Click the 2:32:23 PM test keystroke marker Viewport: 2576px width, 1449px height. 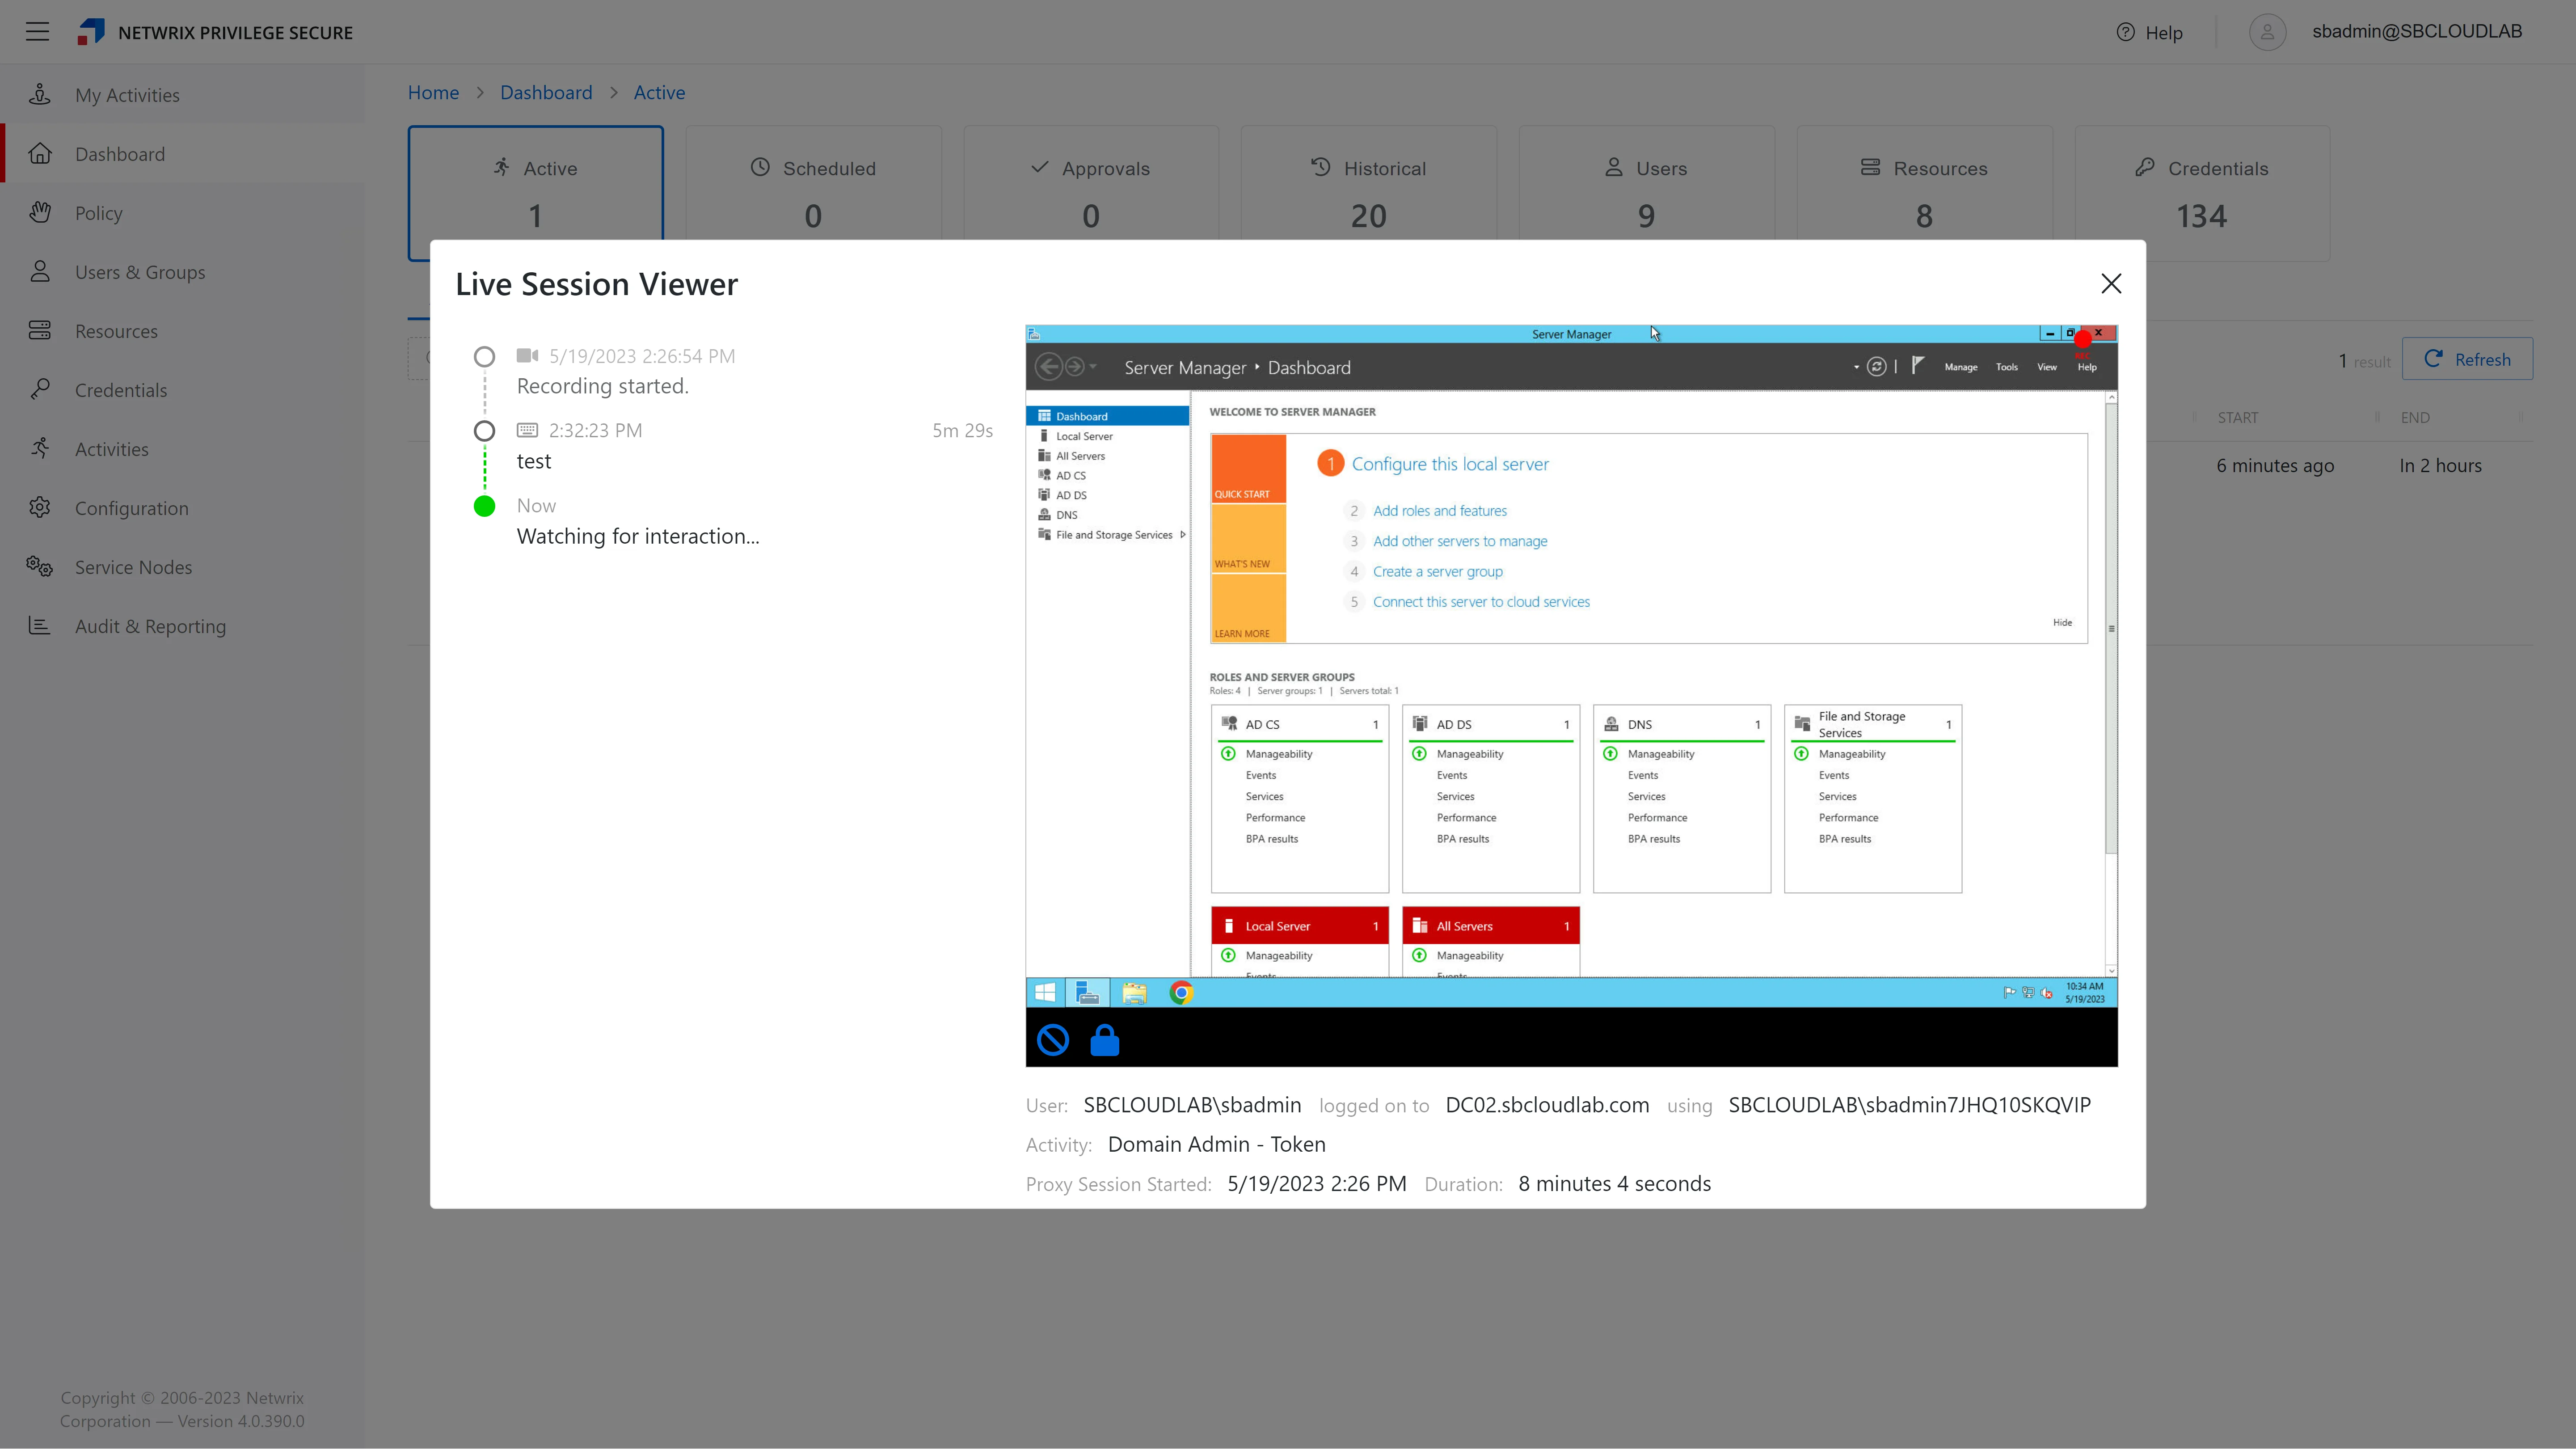point(484,431)
